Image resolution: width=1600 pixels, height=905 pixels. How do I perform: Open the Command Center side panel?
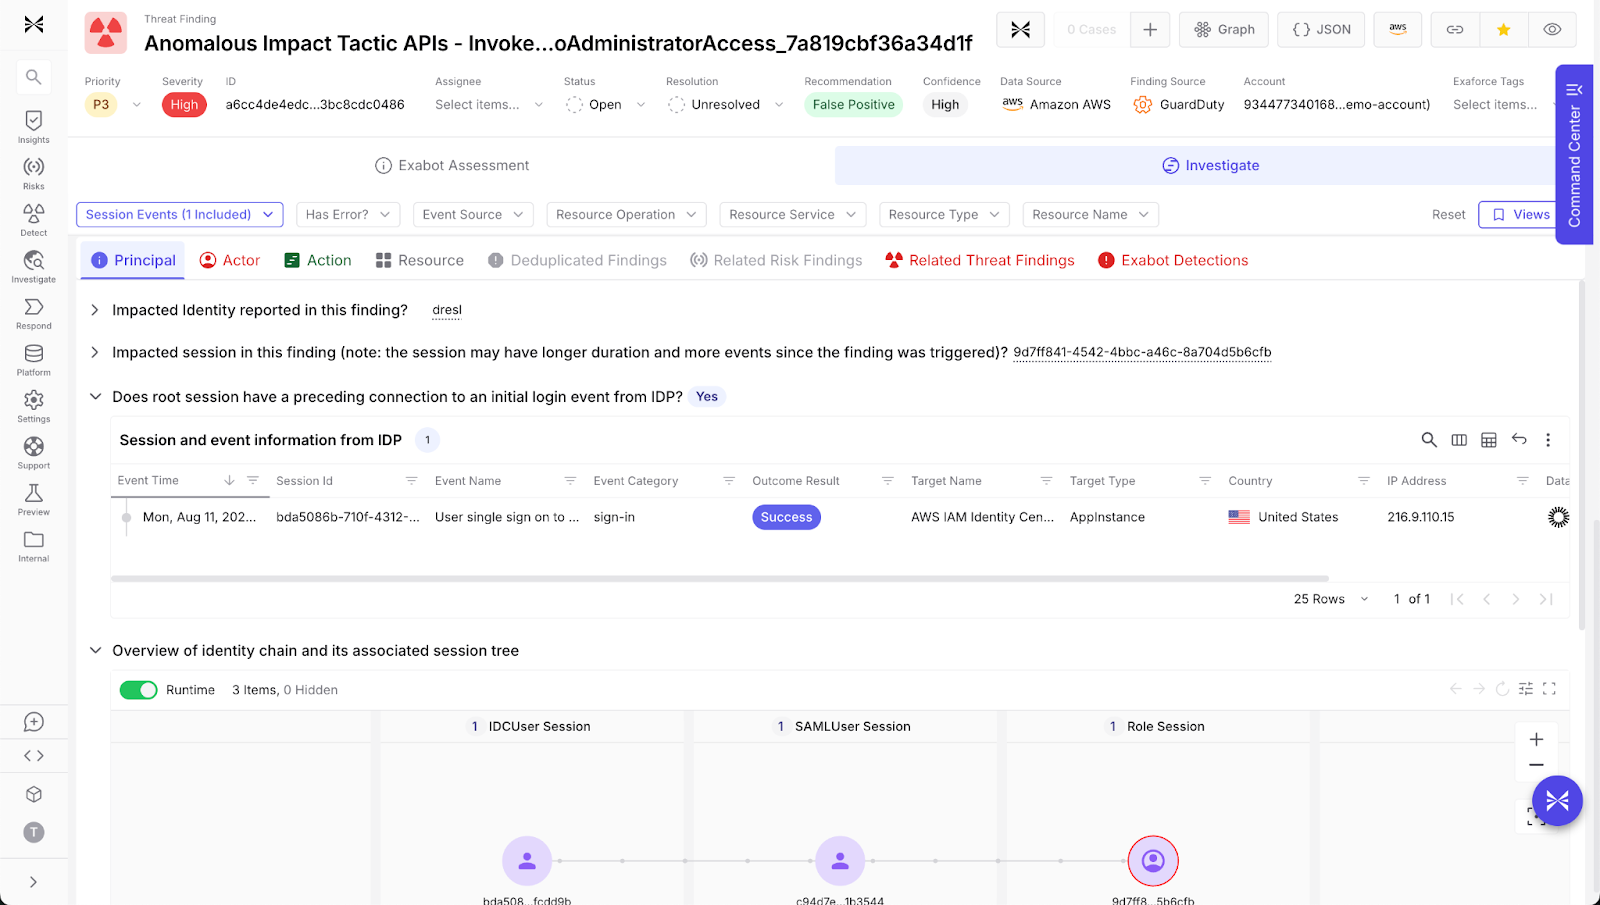(x=1574, y=155)
